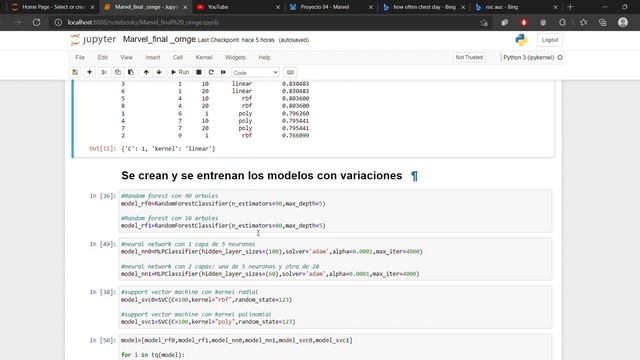Open the Insert menu
The image size is (640, 360).
pyautogui.click(x=153, y=58)
